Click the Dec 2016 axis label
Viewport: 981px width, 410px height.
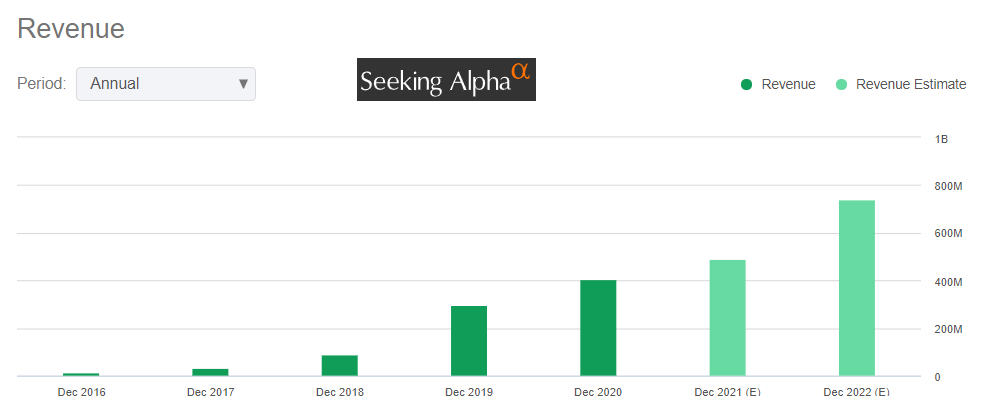81,392
